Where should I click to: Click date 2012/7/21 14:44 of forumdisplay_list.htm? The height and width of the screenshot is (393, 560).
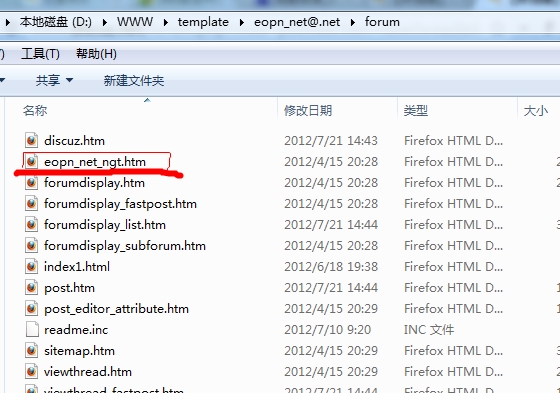point(331,225)
